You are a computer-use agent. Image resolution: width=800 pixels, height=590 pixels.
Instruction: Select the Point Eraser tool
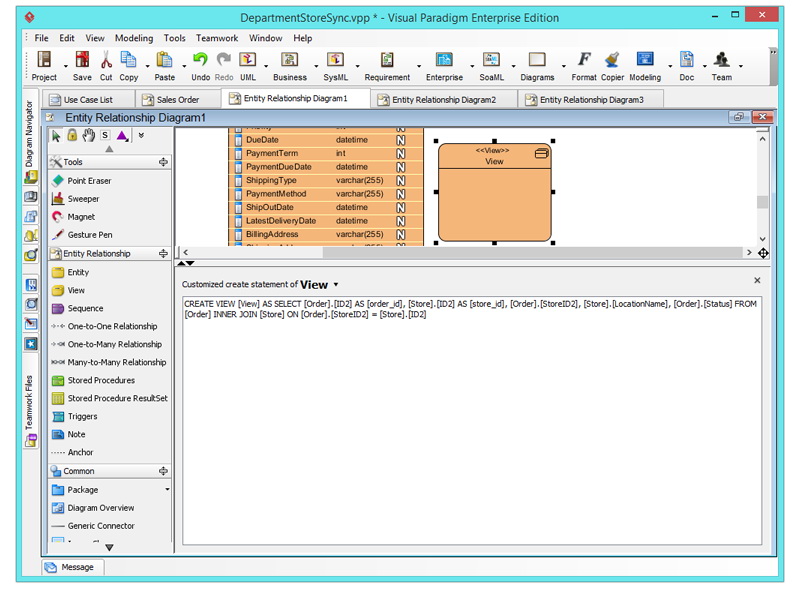[x=89, y=181]
